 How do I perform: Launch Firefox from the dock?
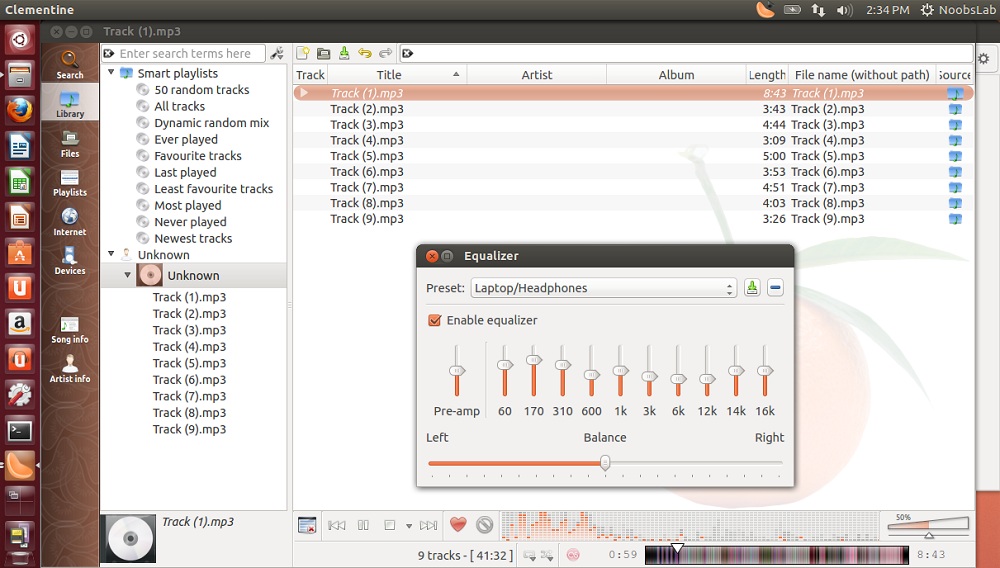coord(19,110)
